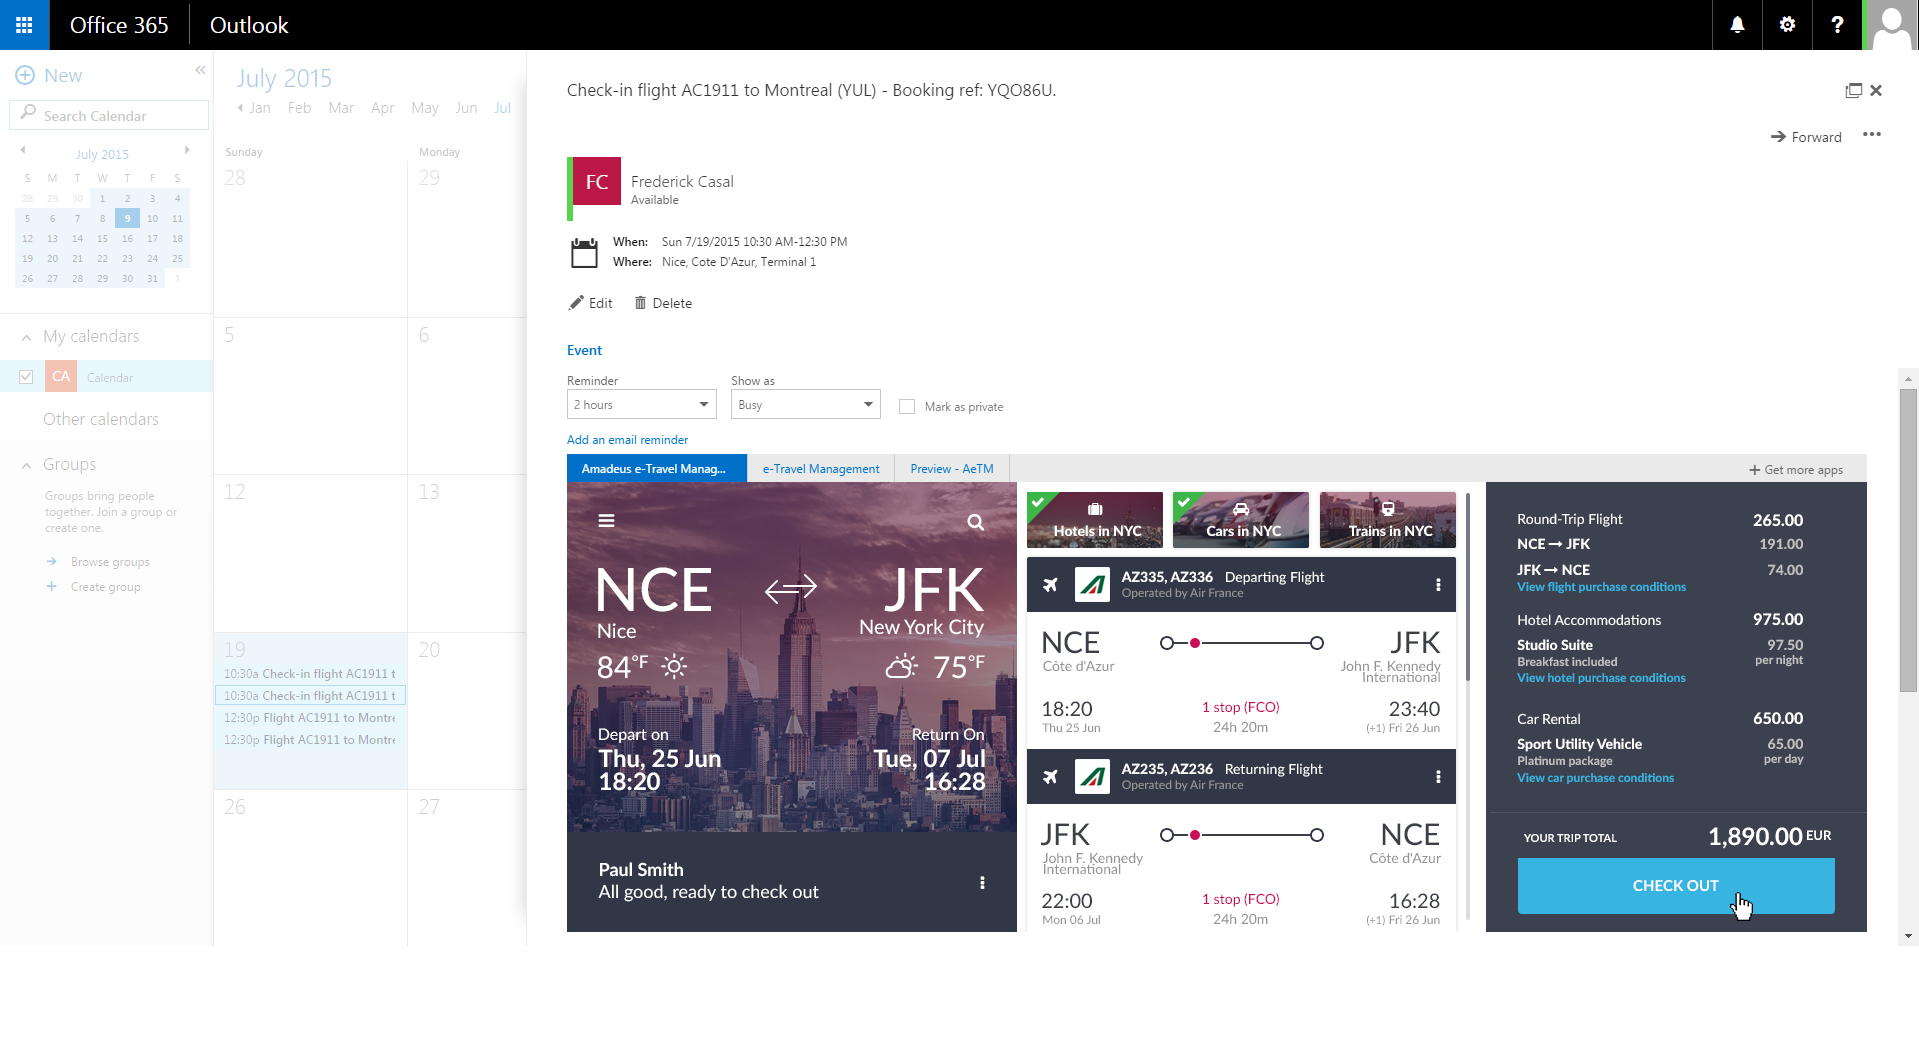Click the Outlook app title
1919x1050 pixels.
(249, 25)
